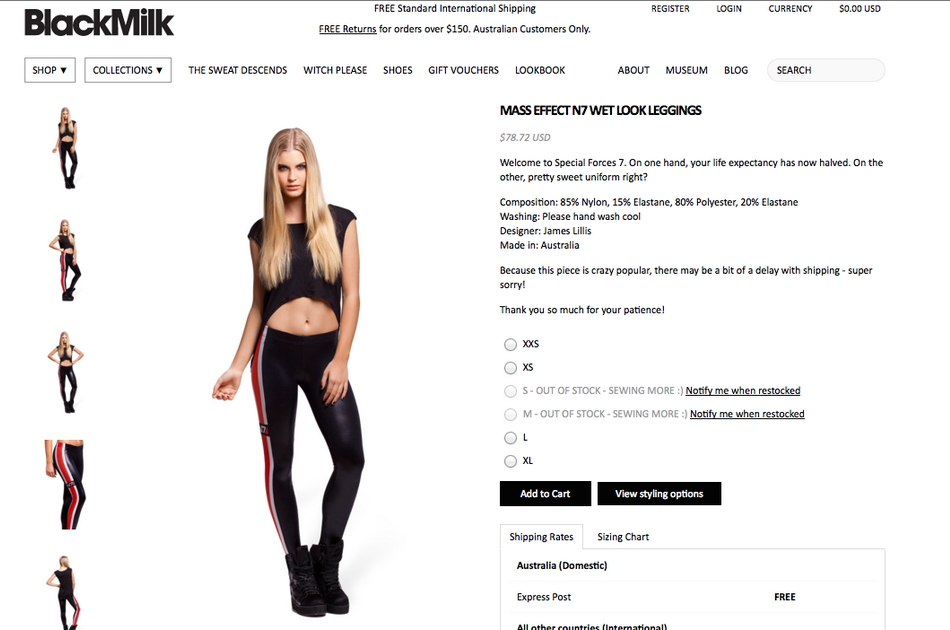Focus the SEARCH input field
The image size is (950, 630).
click(x=826, y=70)
